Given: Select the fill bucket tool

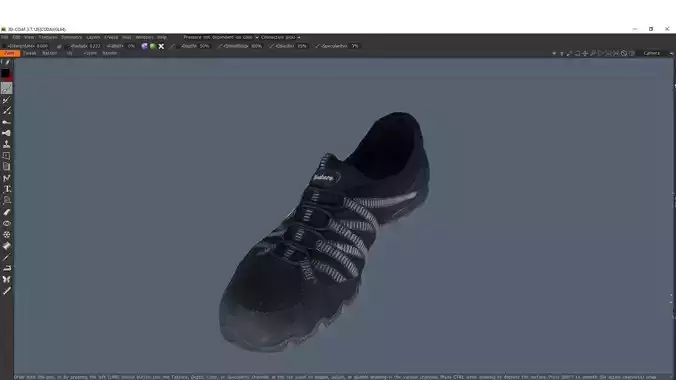Looking at the screenshot, I should click(x=6, y=246).
